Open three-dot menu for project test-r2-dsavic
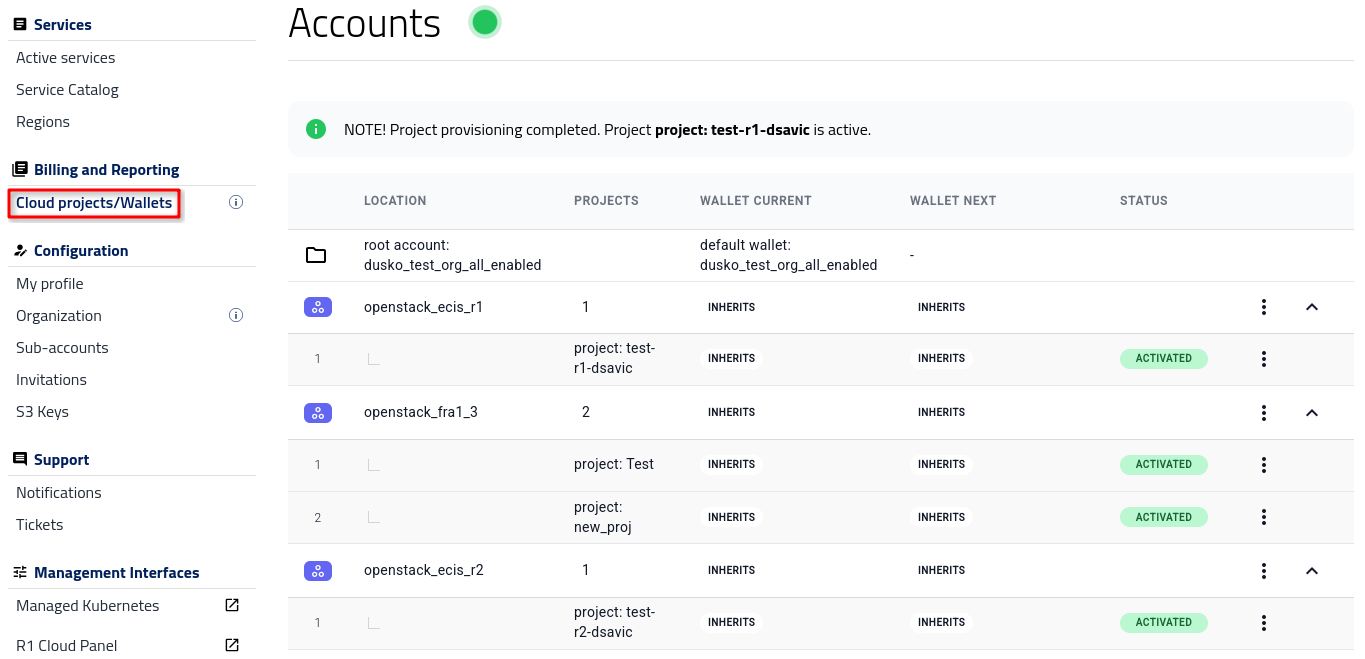This screenshot has width=1365, height=659. tap(1264, 622)
